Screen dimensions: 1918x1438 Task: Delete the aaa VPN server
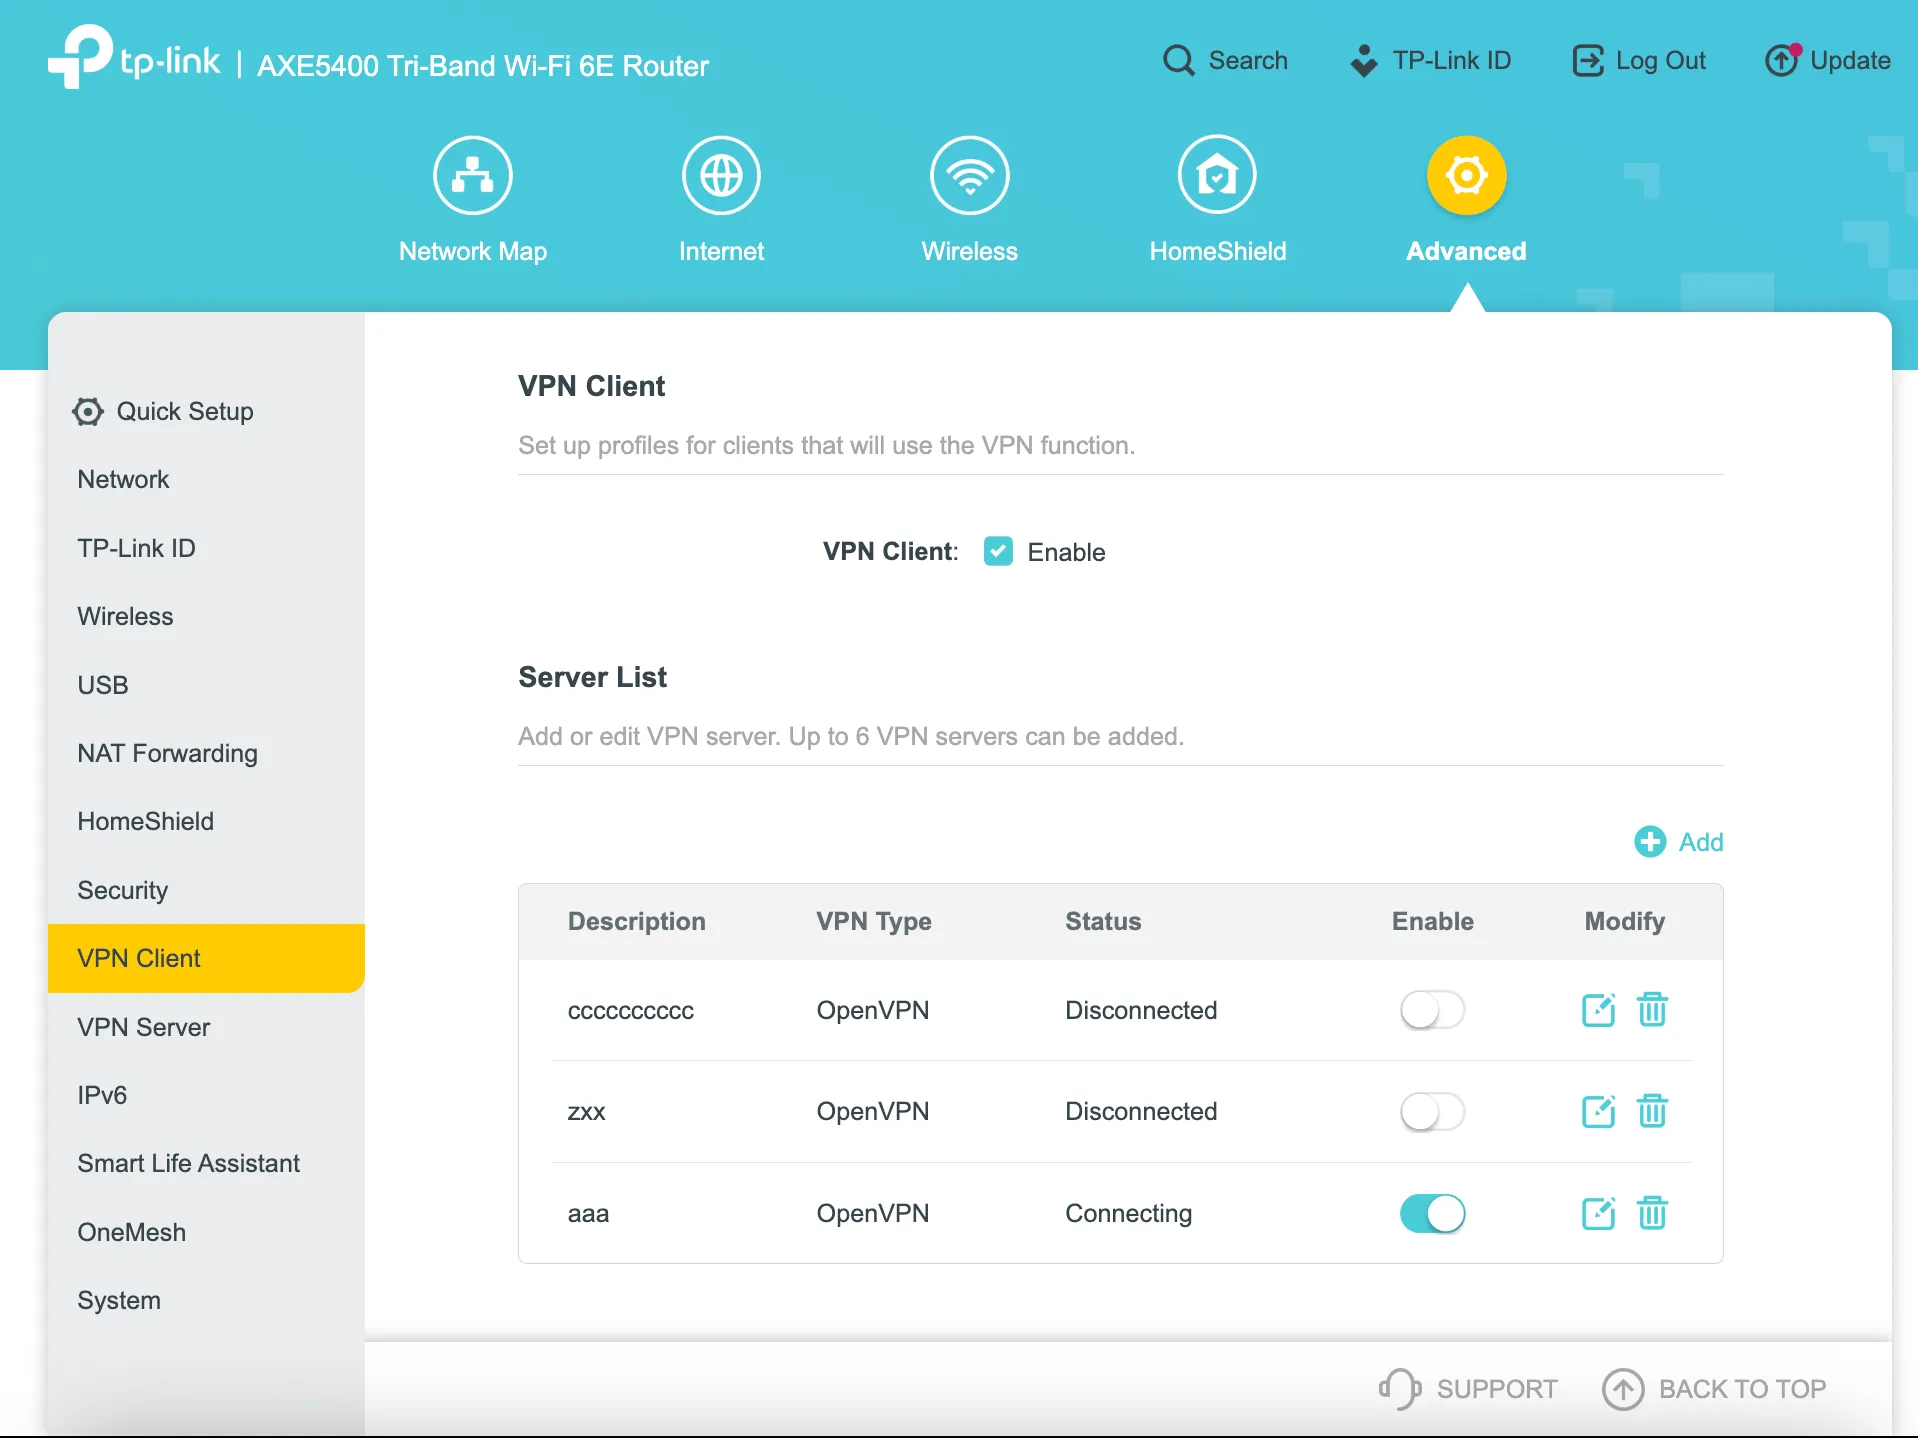(x=1652, y=1213)
